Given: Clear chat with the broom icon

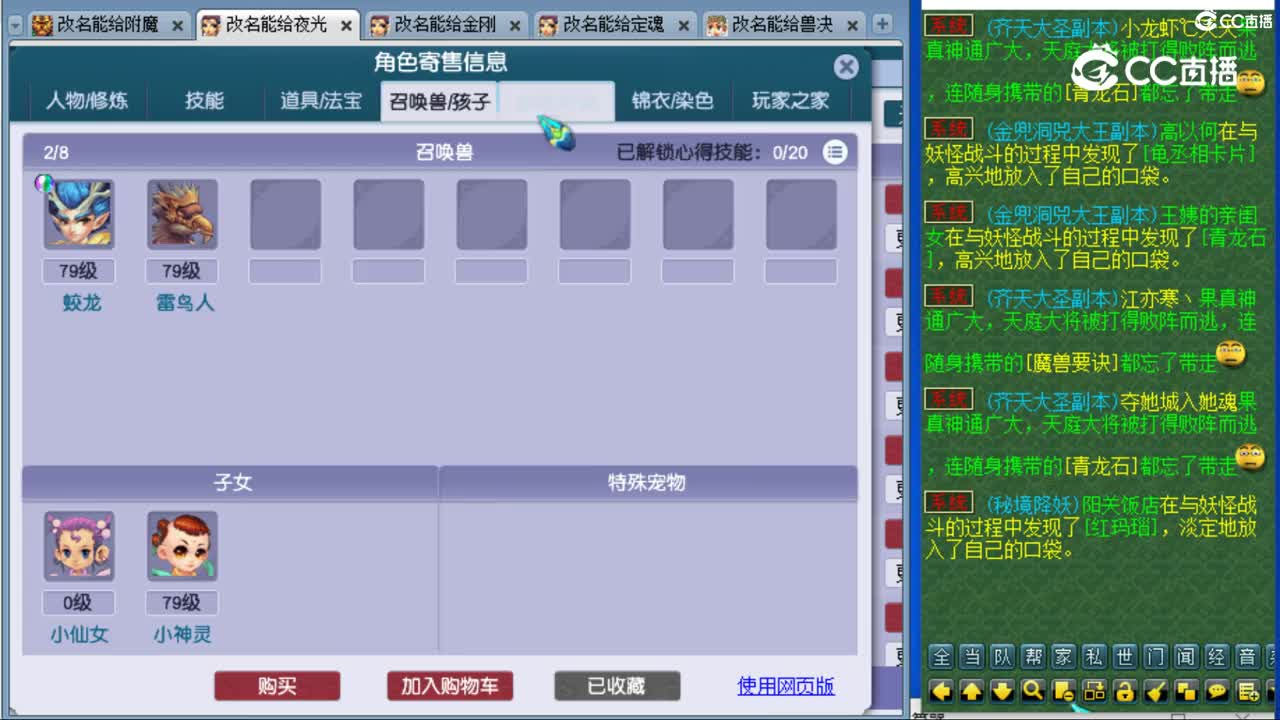Looking at the screenshot, I should (1156, 690).
